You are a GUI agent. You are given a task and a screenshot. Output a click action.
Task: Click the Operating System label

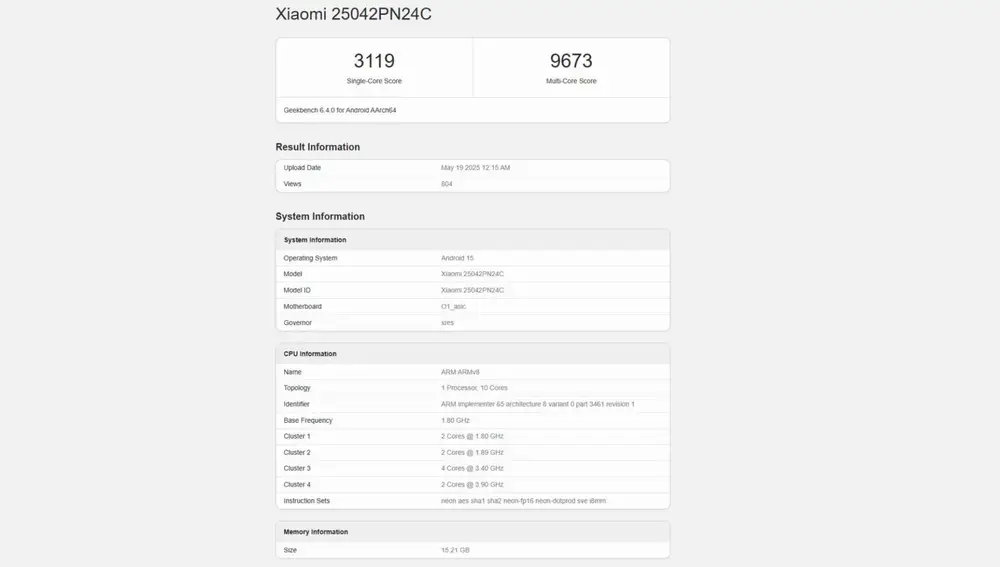click(311, 258)
